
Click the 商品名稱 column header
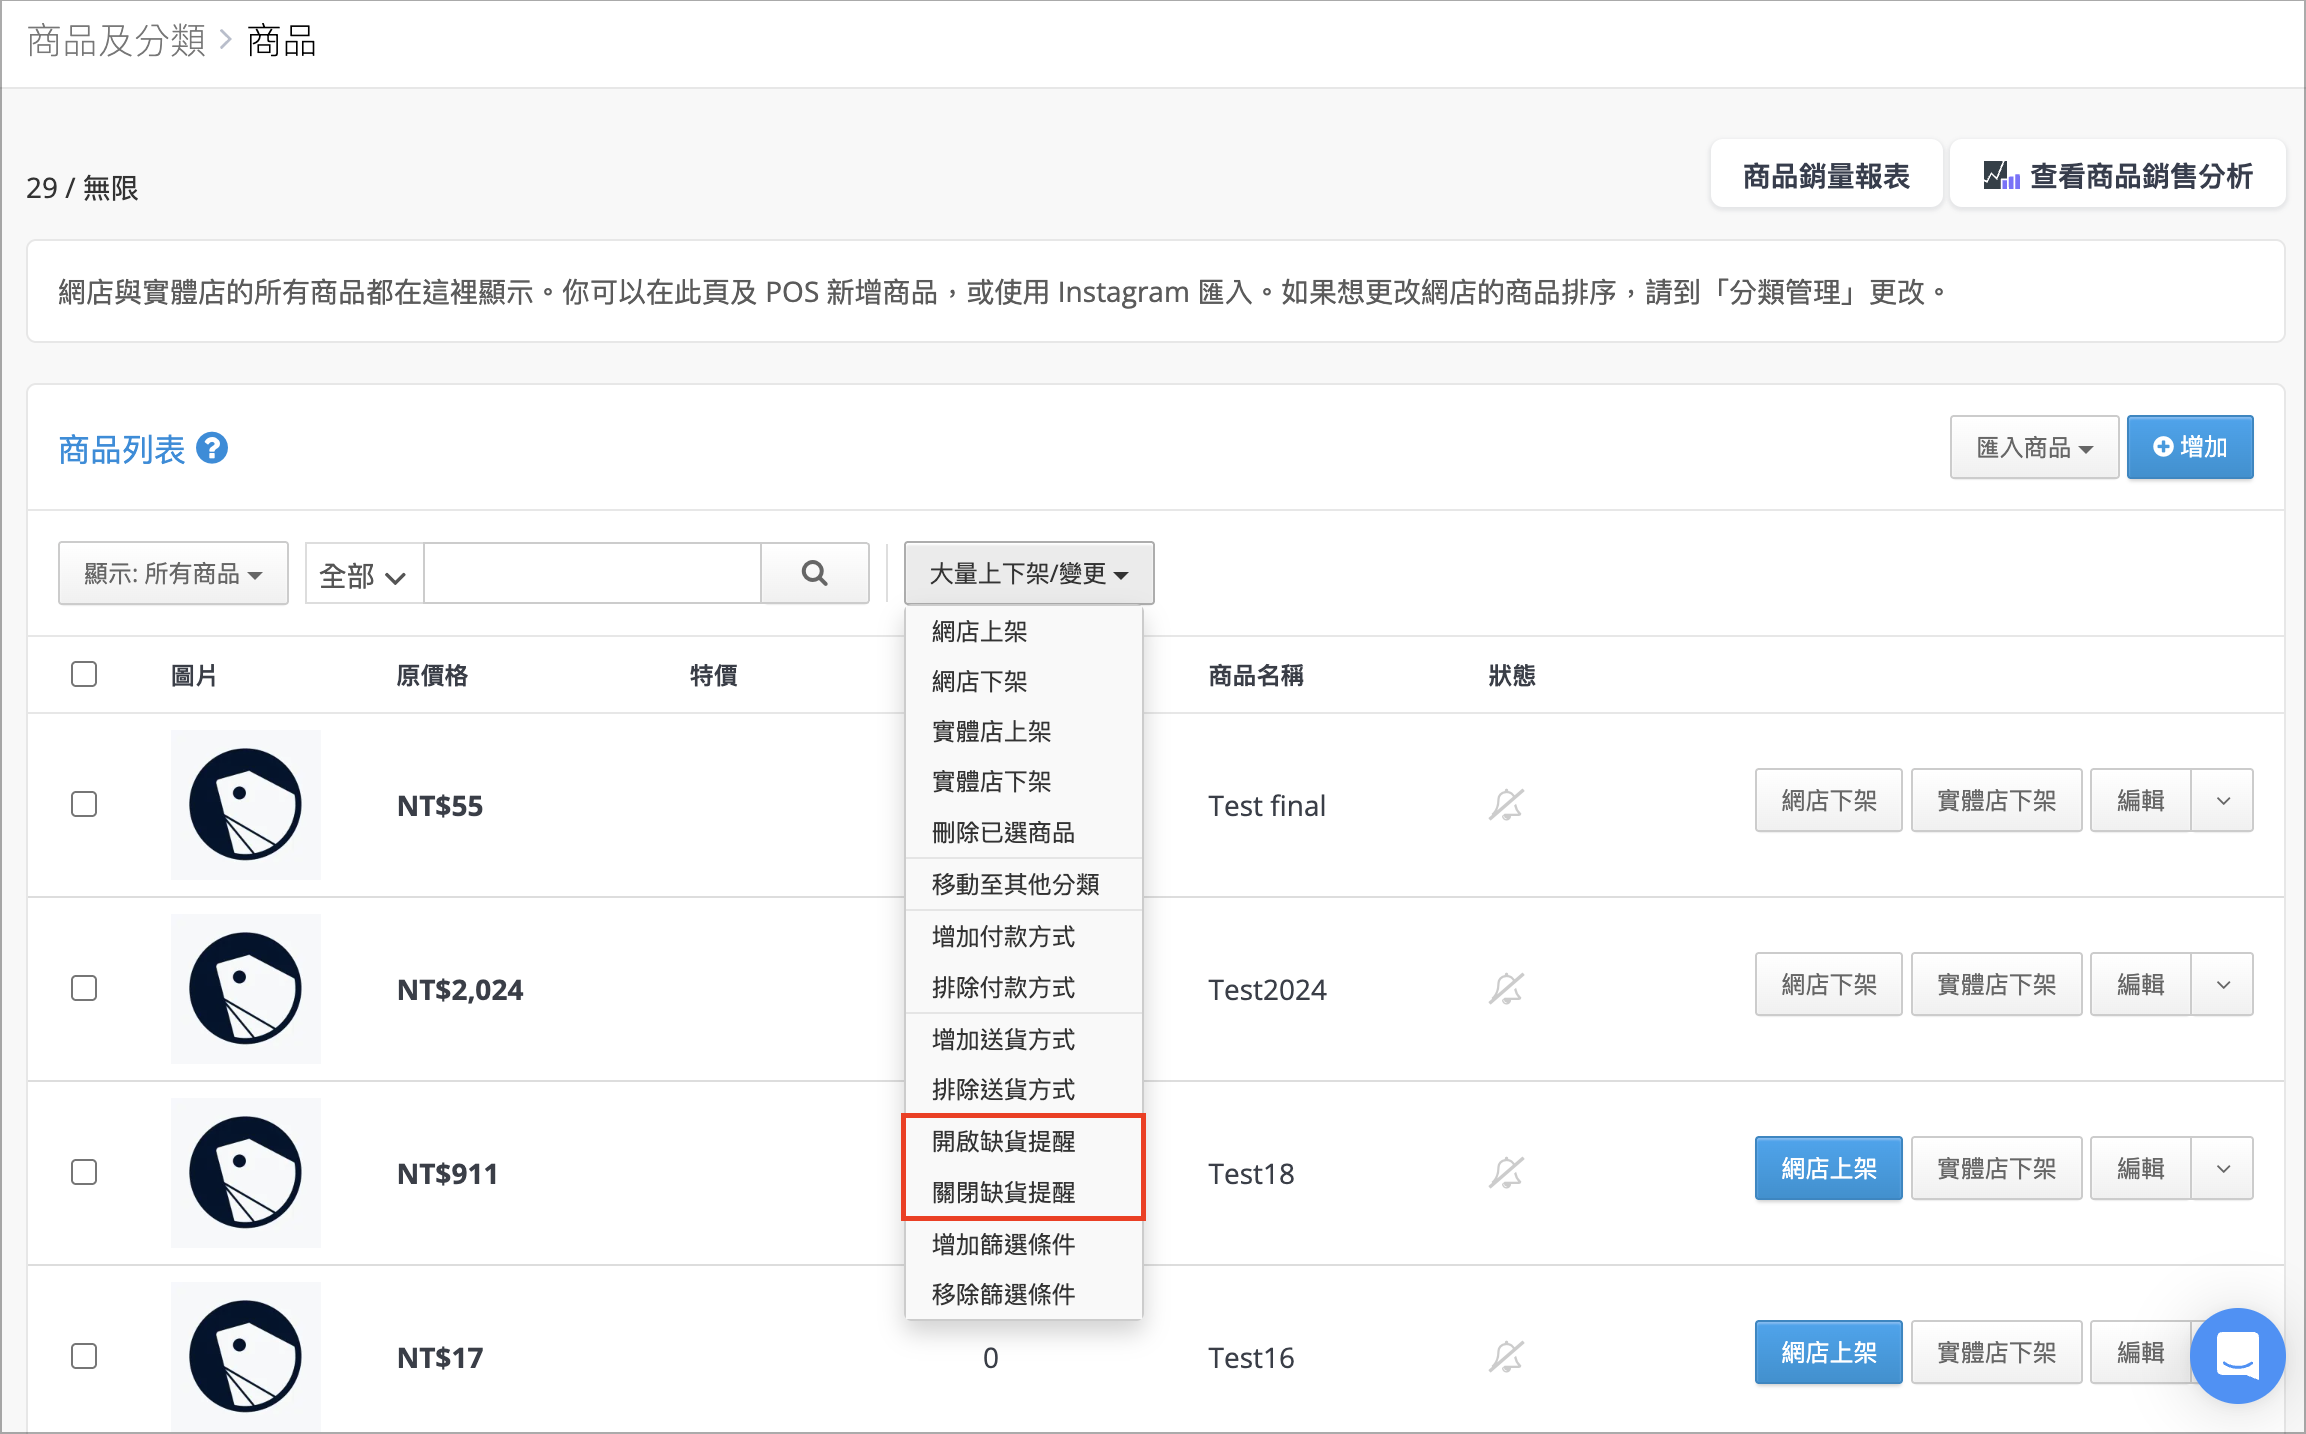tap(1256, 675)
